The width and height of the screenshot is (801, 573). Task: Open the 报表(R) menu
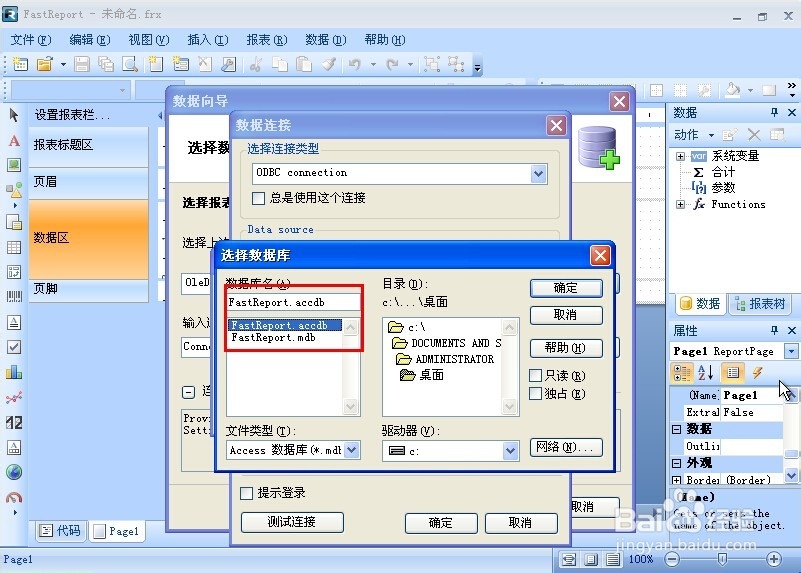coord(267,40)
